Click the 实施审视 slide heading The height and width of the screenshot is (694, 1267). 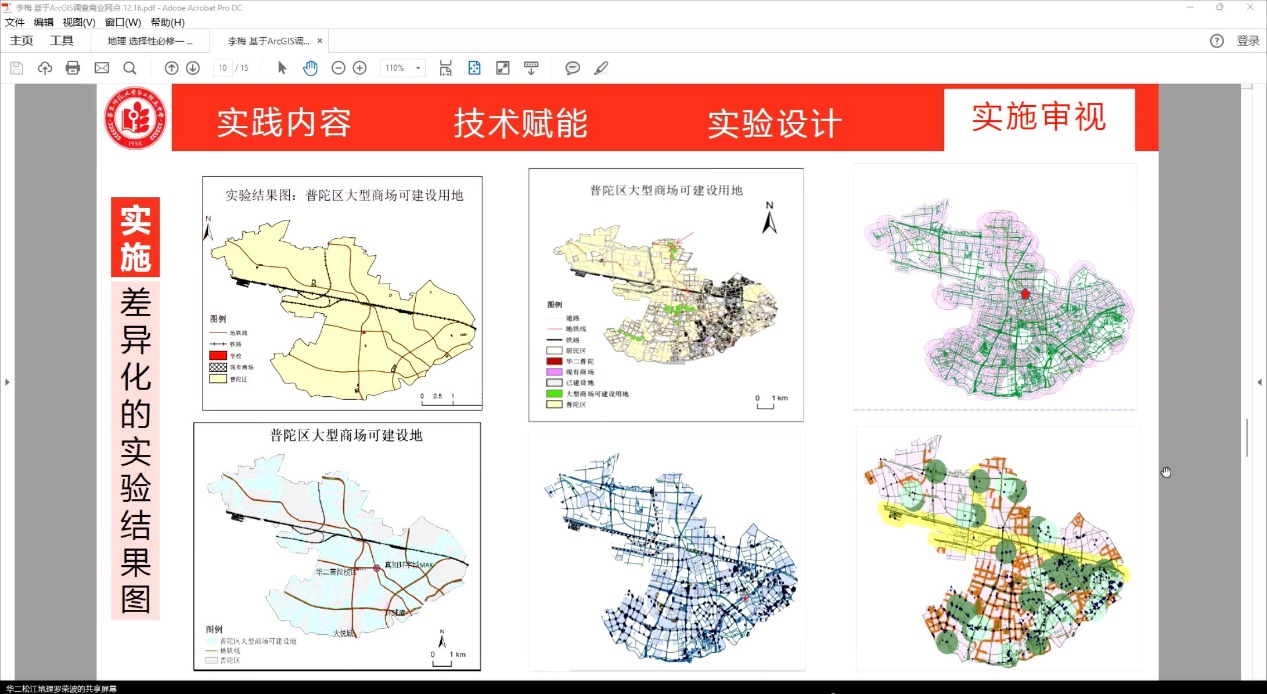click(1039, 118)
